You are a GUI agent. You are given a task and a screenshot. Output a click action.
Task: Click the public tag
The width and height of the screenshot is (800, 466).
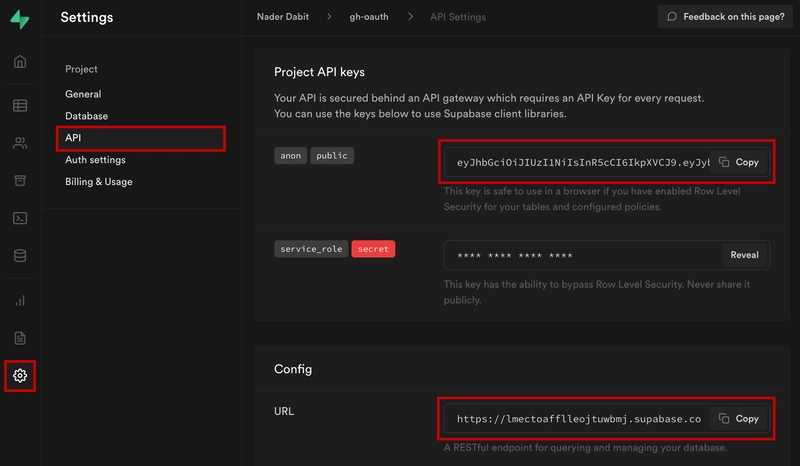(332, 156)
